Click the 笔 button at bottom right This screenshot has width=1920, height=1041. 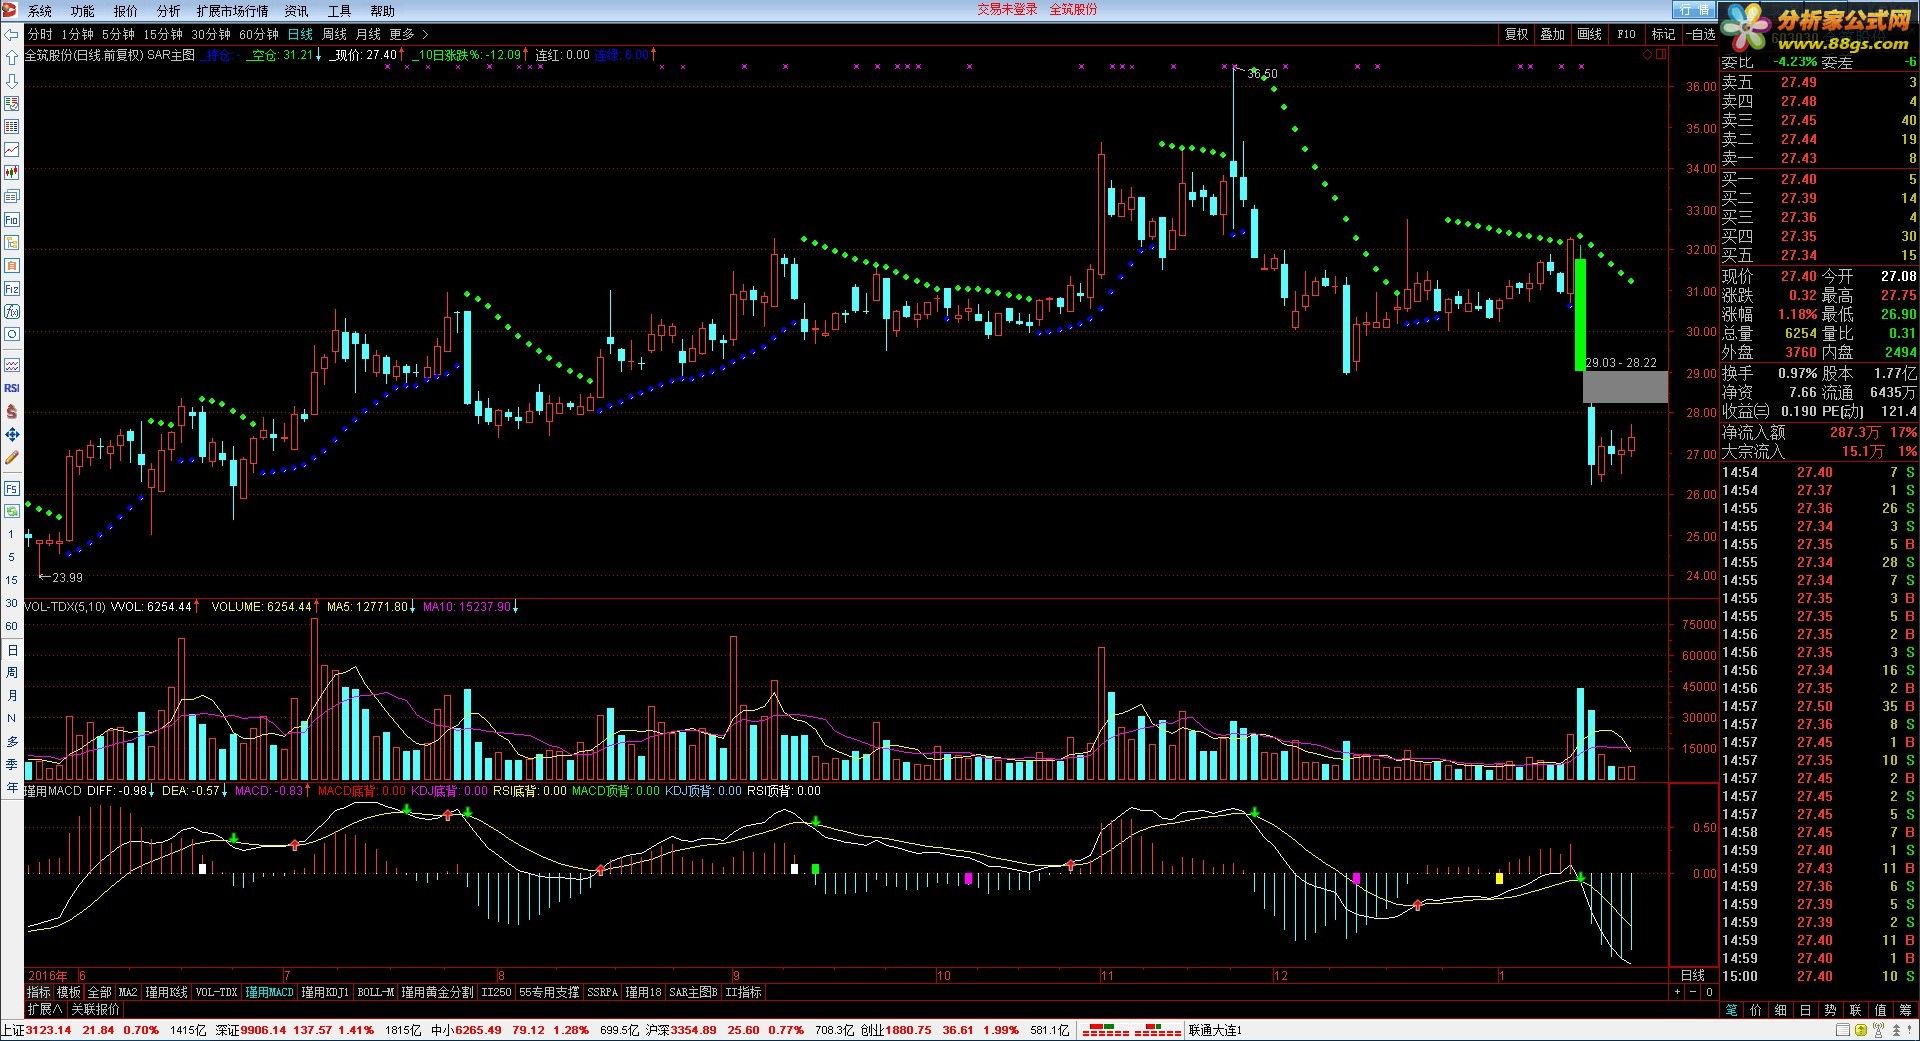pos(1731,1010)
